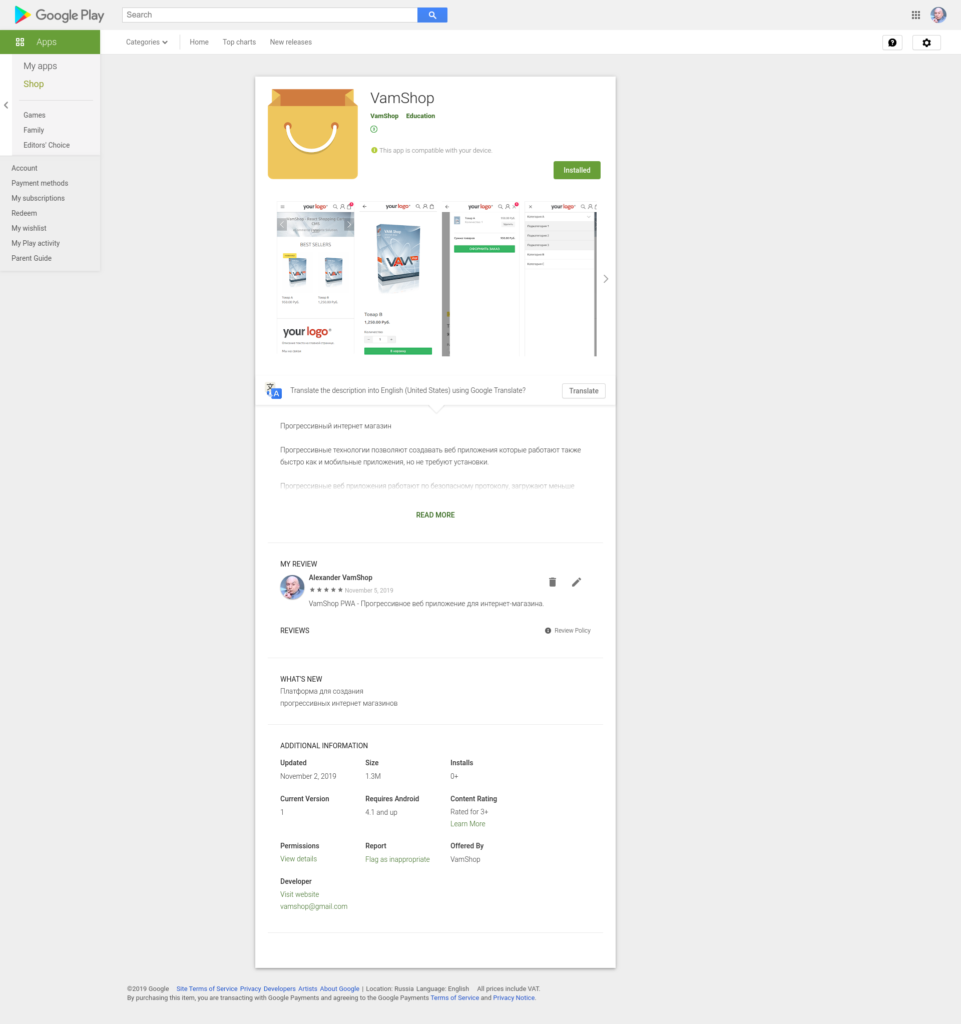This screenshot has height=1024, width=961.
Task: Click the Education category link
Action: point(420,116)
